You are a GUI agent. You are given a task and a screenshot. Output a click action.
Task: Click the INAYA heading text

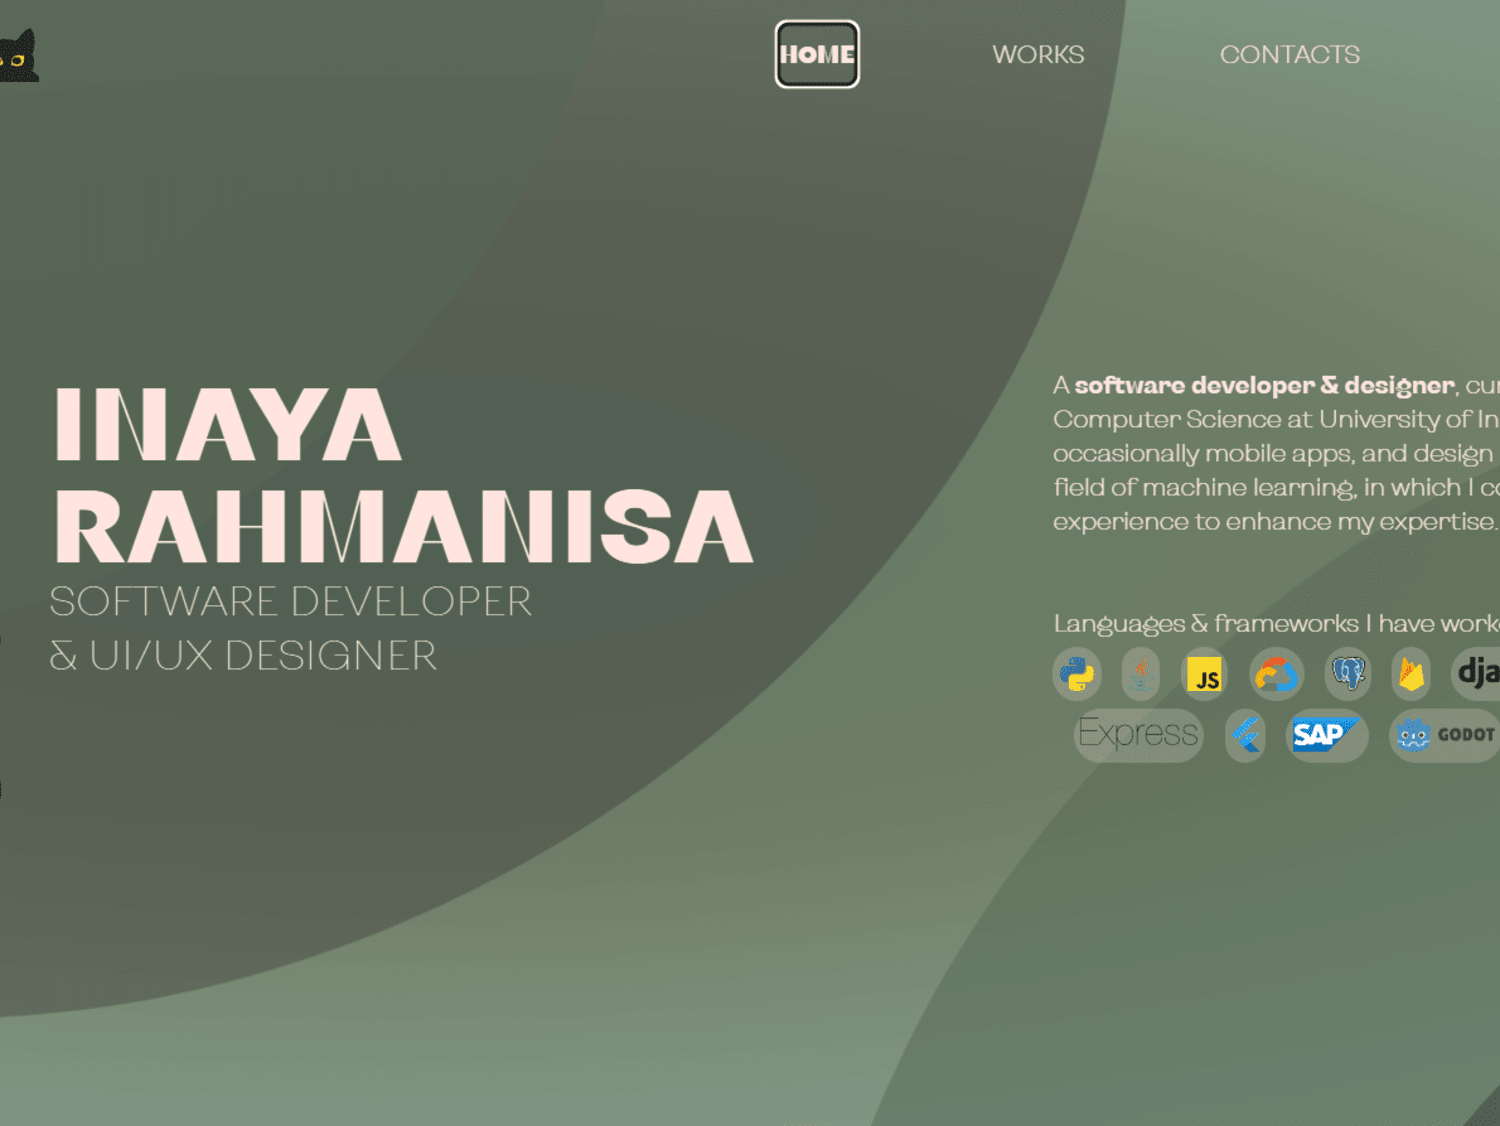tap(228, 425)
